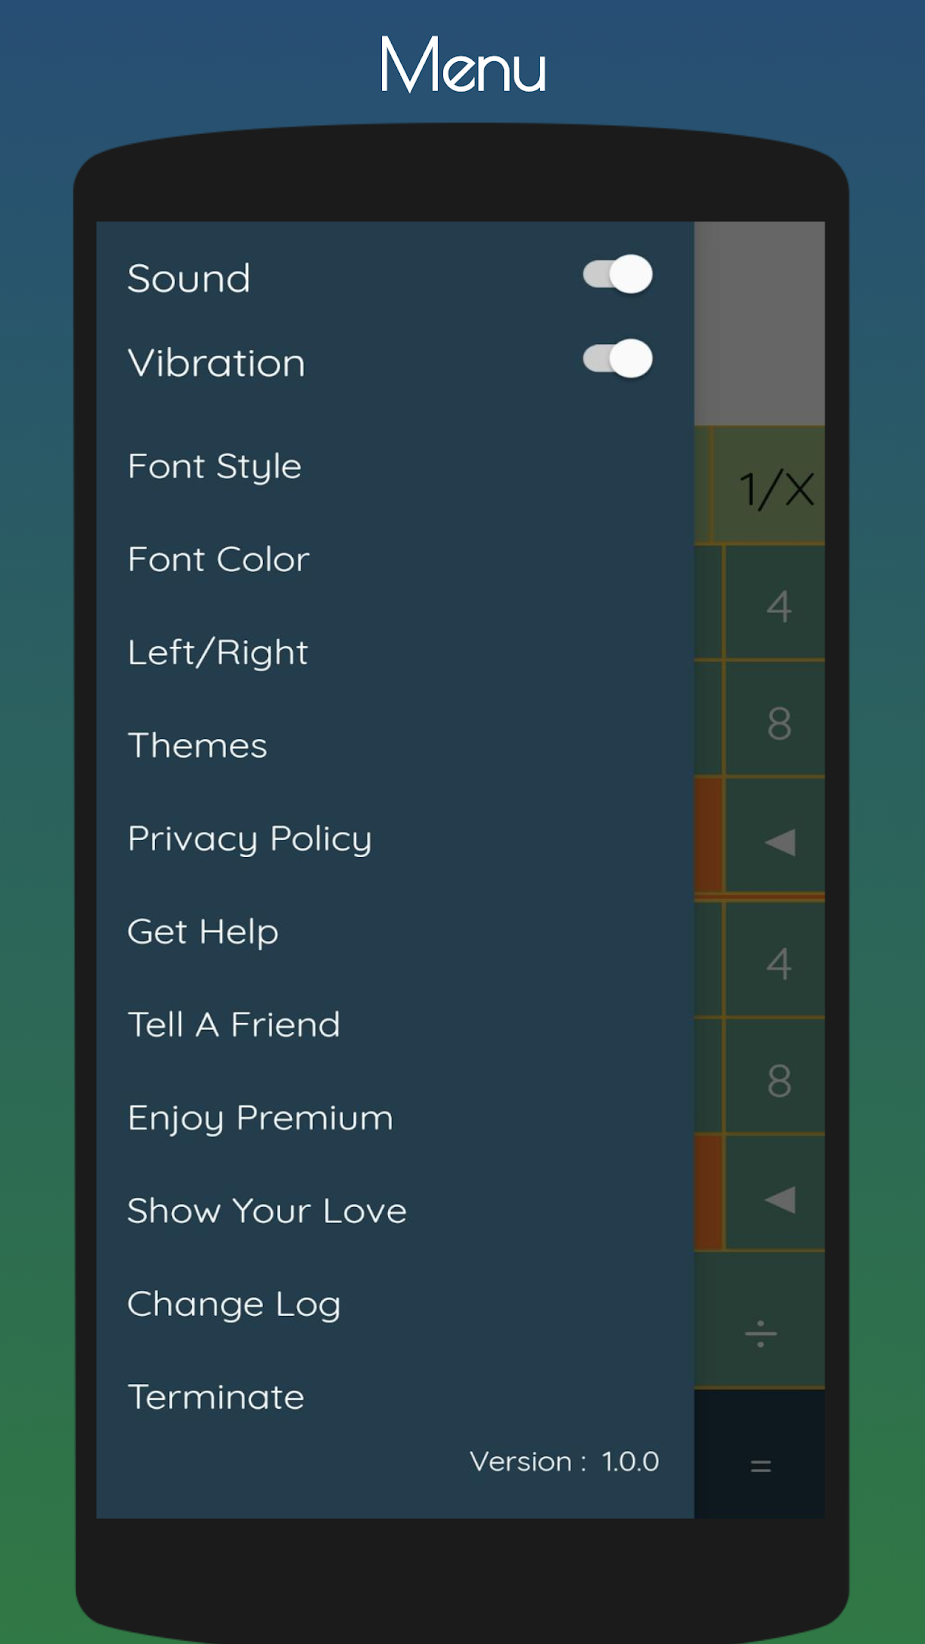The image size is (925, 1644).
Task: Tap the gray calculator display area
Action: 759,322
